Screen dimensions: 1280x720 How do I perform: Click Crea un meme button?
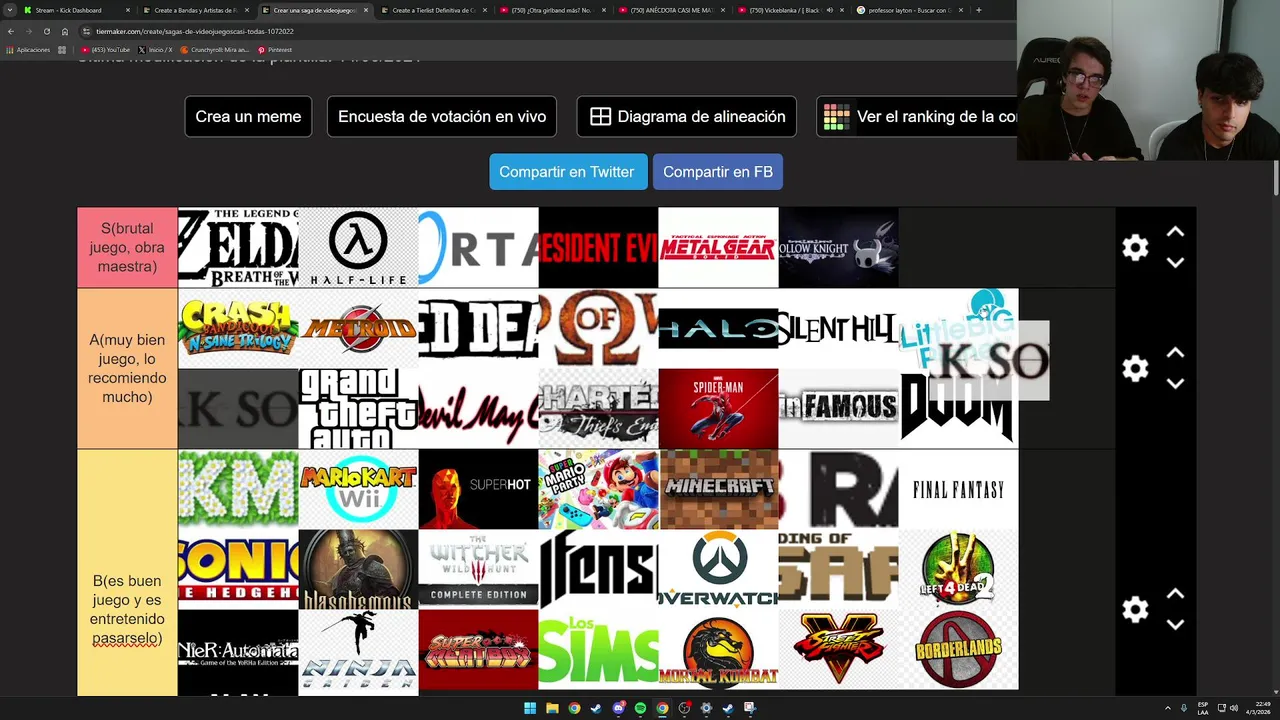coord(248,117)
